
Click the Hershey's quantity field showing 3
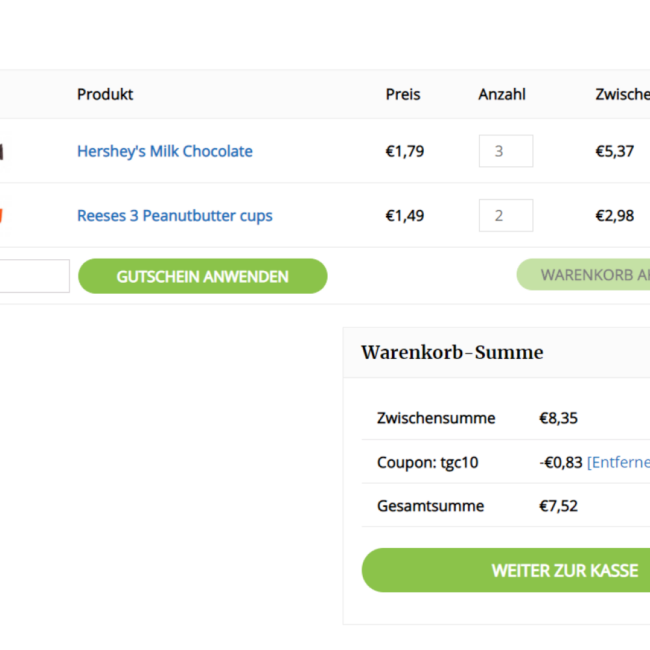pyautogui.click(x=505, y=151)
